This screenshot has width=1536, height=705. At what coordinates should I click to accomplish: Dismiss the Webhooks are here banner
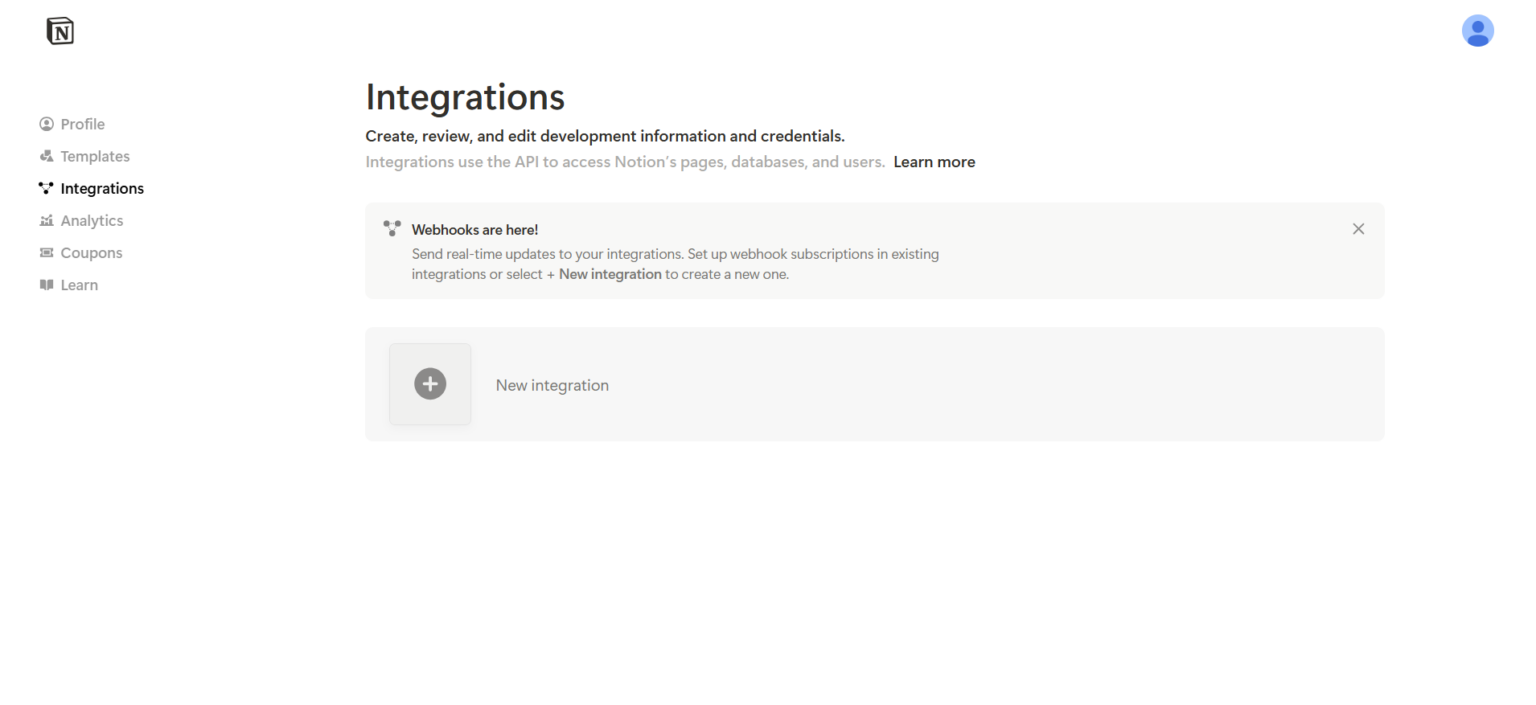(x=1358, y=229)
